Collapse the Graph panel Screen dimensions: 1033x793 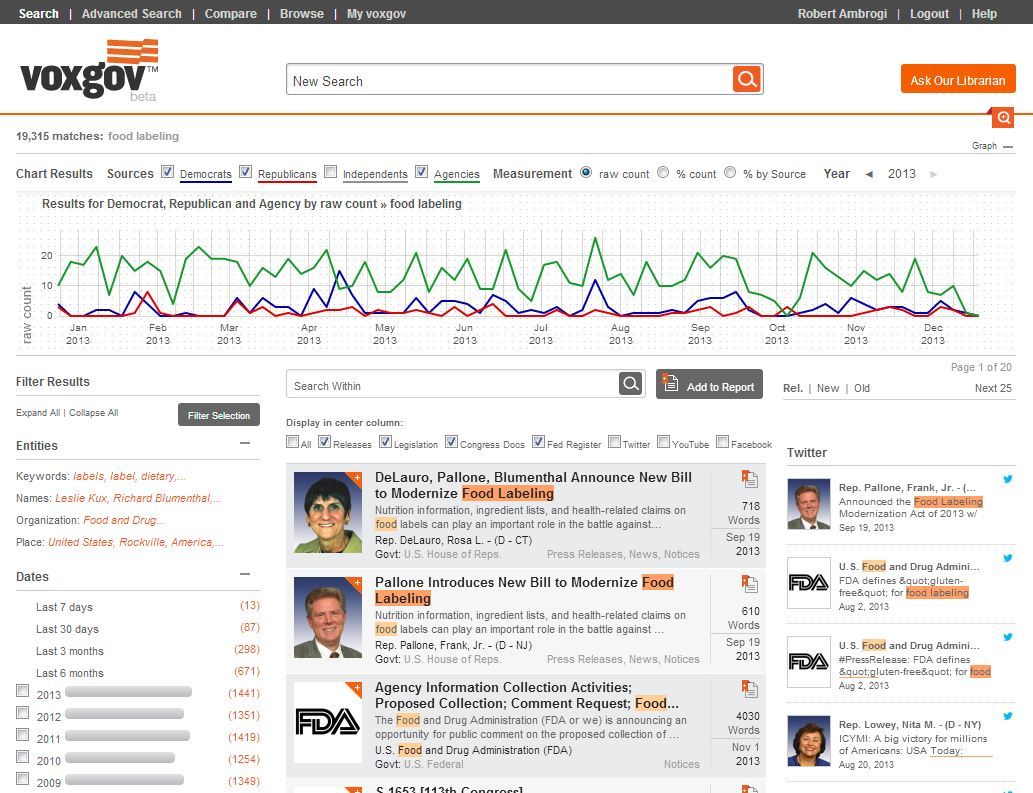pos(1008,147)
